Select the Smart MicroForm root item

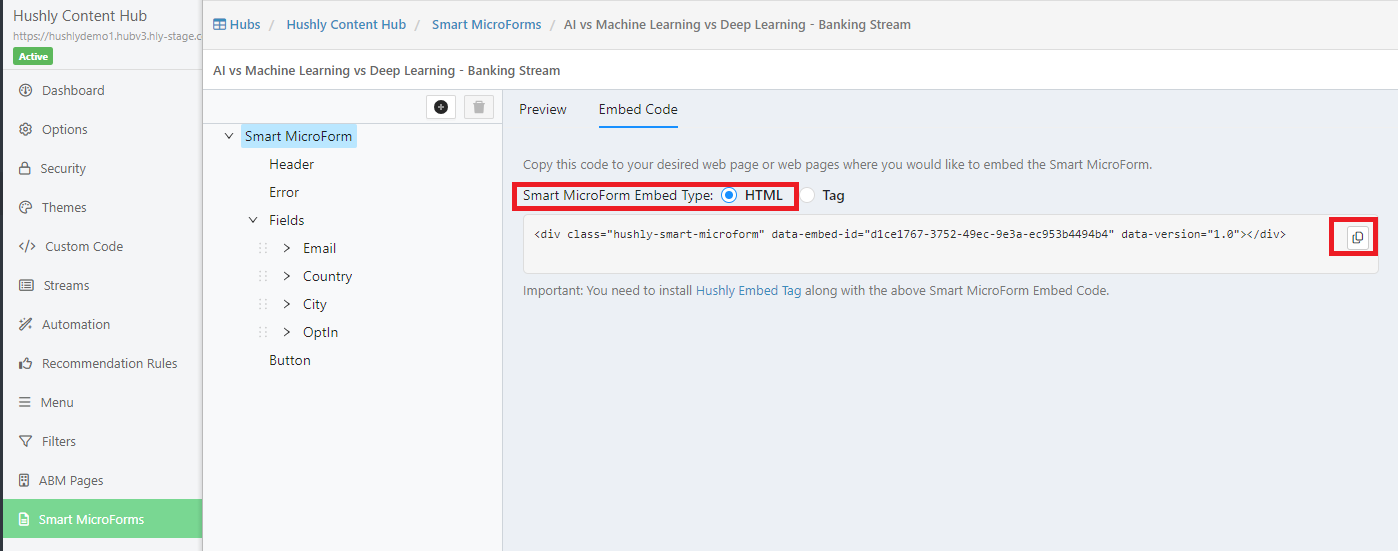298,136
